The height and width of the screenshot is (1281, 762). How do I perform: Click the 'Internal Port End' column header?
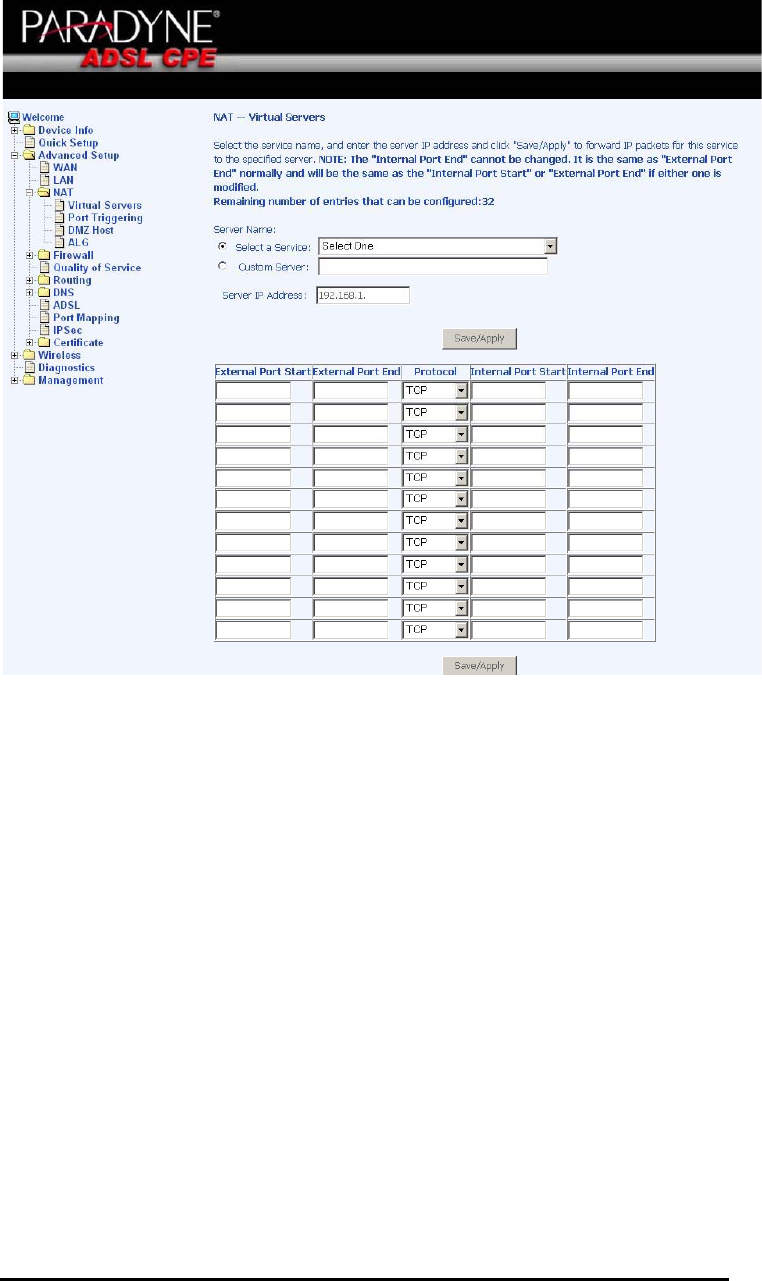tap(611, 371)
